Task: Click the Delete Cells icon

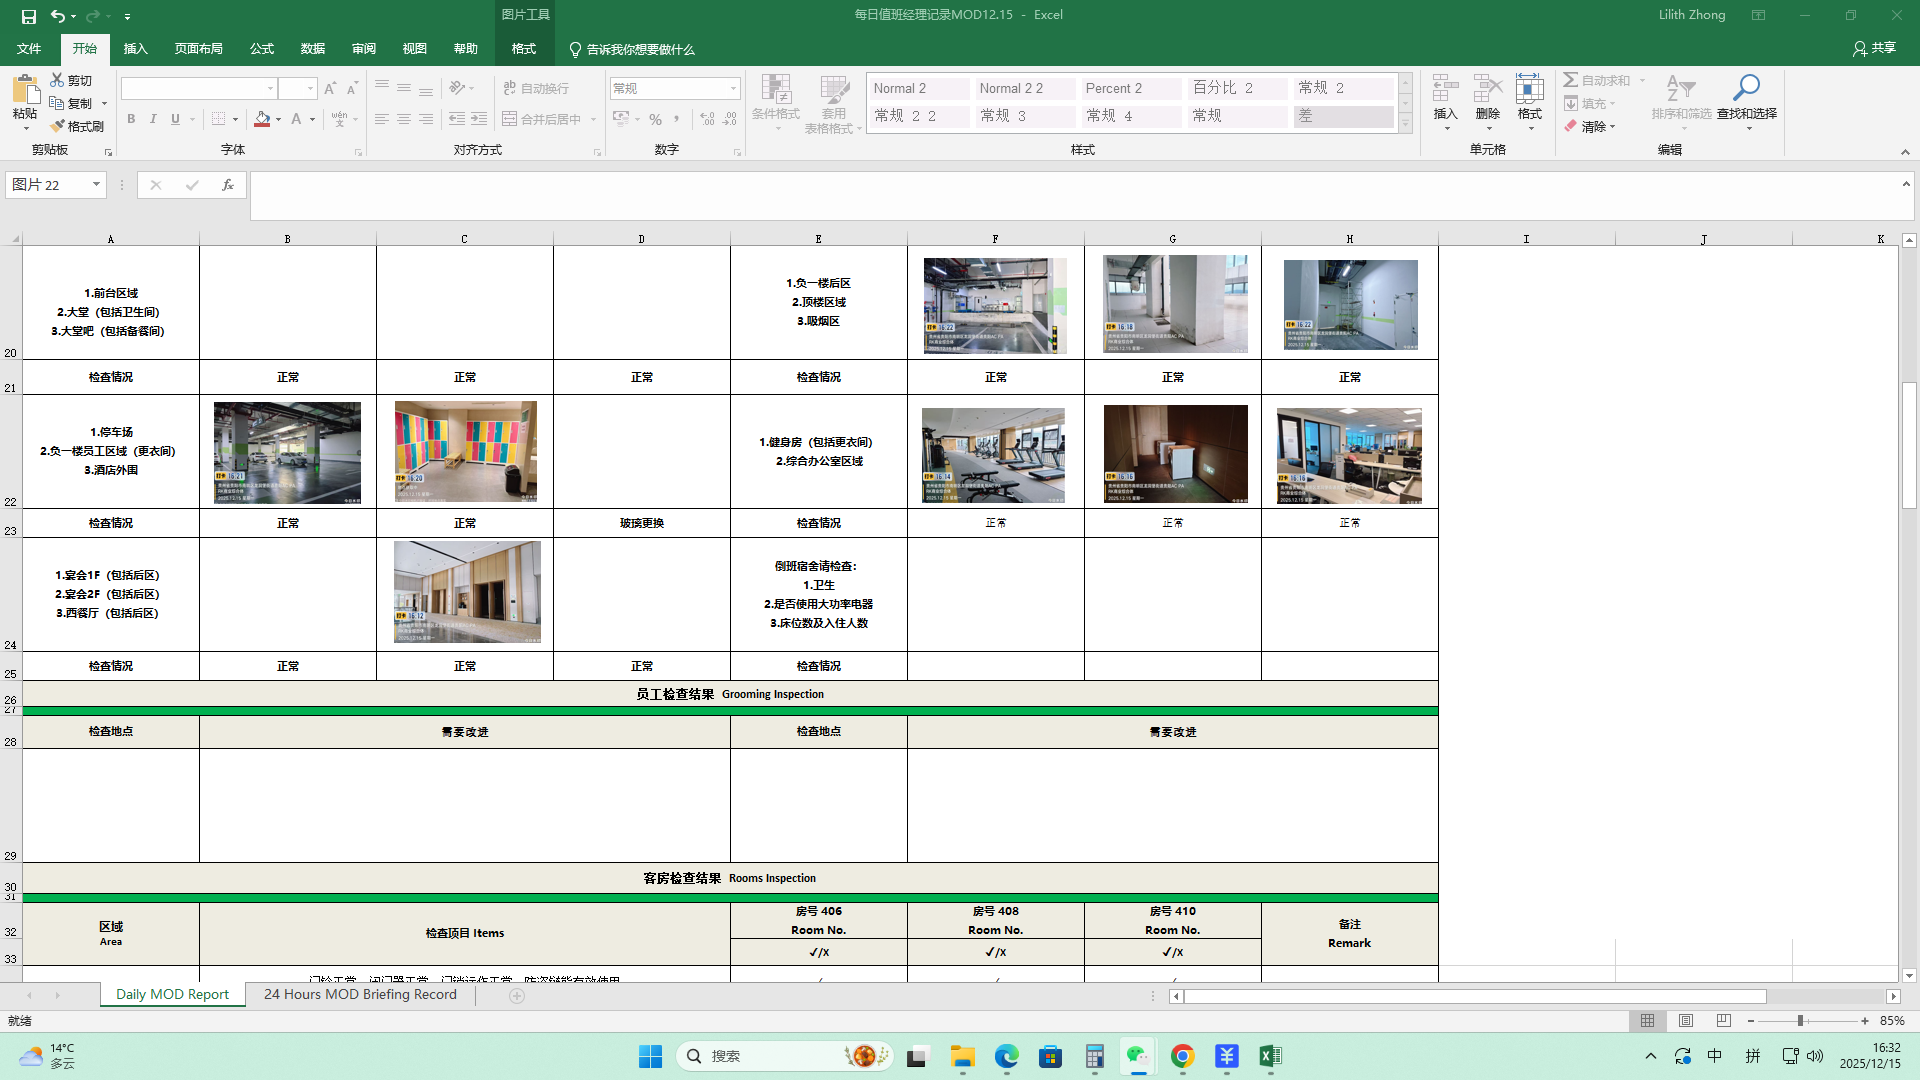Action: coord(1487,89)
